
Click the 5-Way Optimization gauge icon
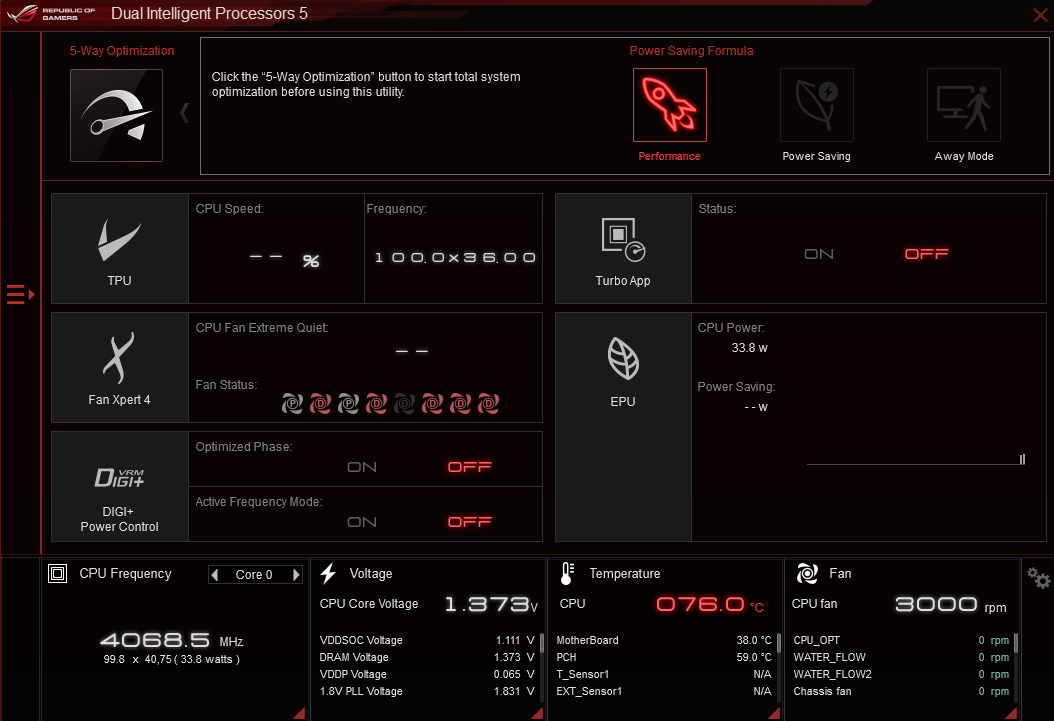coord(116,115)
